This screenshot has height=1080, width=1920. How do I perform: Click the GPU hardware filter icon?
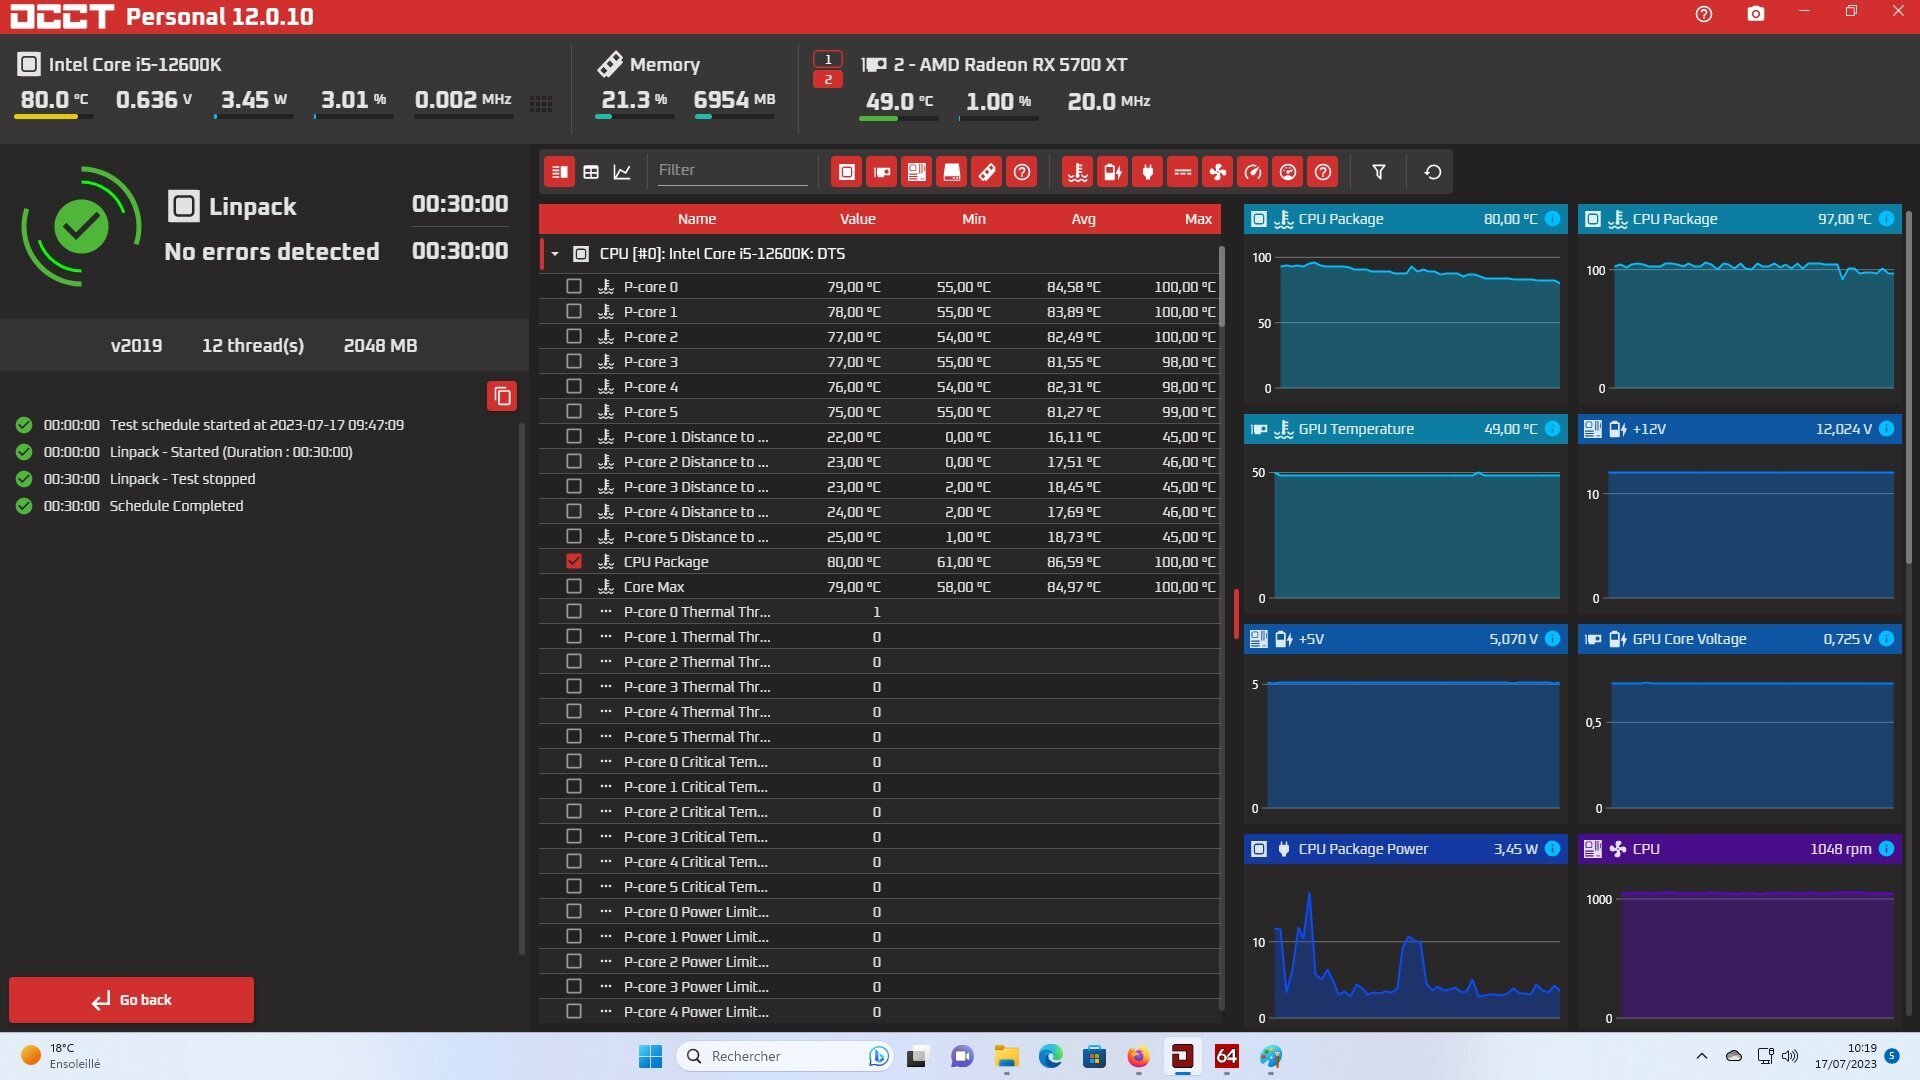(x=881, y=172)
